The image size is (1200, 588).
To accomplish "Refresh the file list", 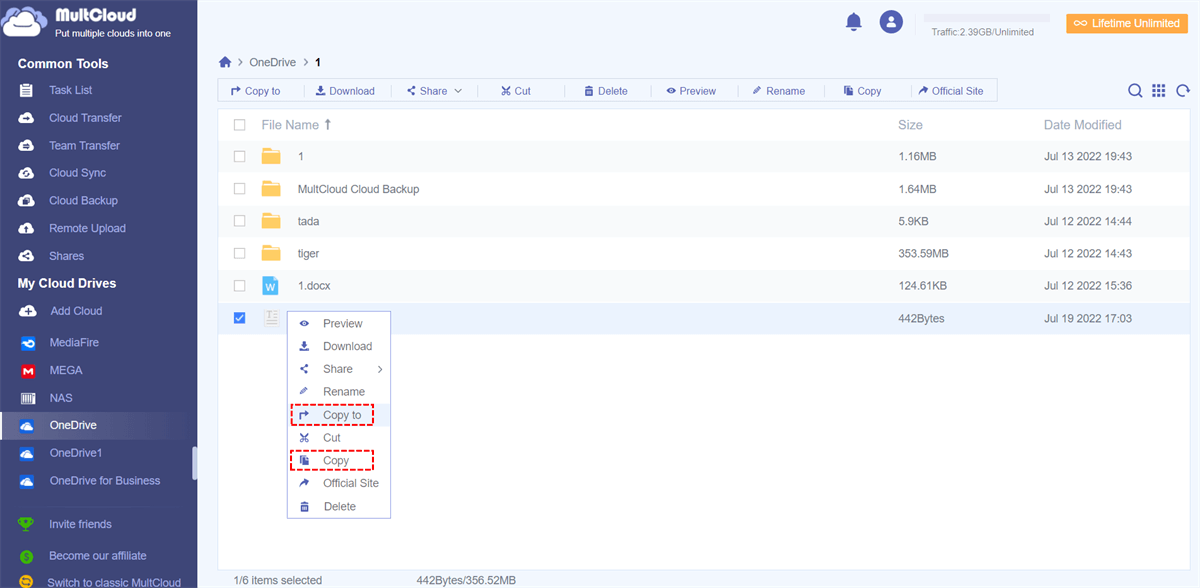I will point(1183,91).
